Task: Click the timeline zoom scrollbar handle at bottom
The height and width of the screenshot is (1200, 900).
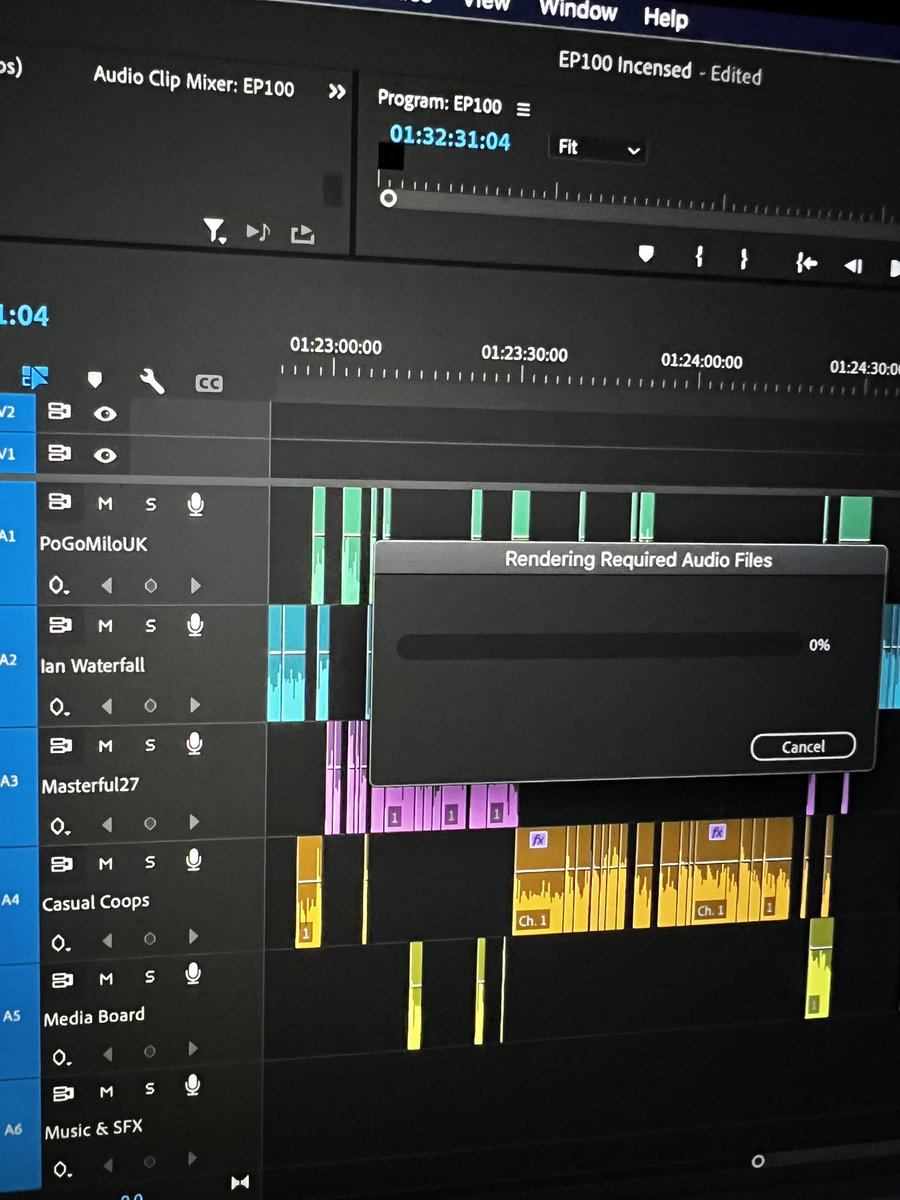Action: click(x=757, y=1161)
